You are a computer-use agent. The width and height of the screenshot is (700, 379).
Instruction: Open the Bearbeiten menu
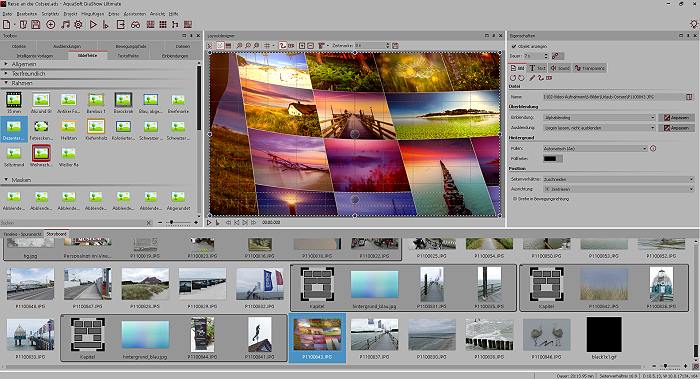tap(27, 14)
